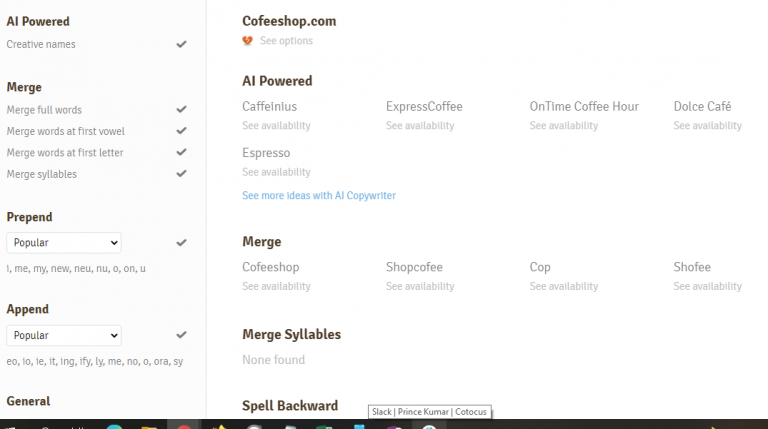Click the Merge full words label
Image resolution: width=768 pixels, height=429 pixels.
point(44,110)
